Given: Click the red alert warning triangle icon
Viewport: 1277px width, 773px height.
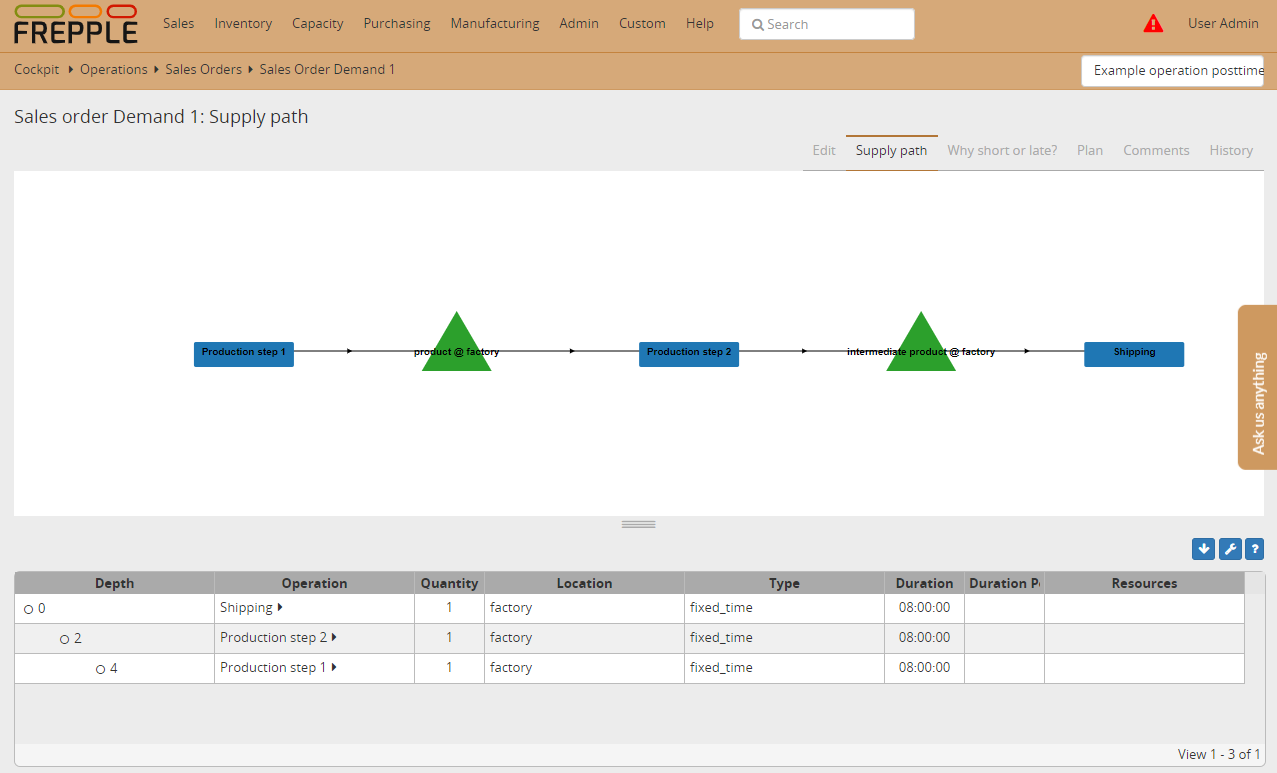Looking at the screenshot, I should [x=1153, y=24].
